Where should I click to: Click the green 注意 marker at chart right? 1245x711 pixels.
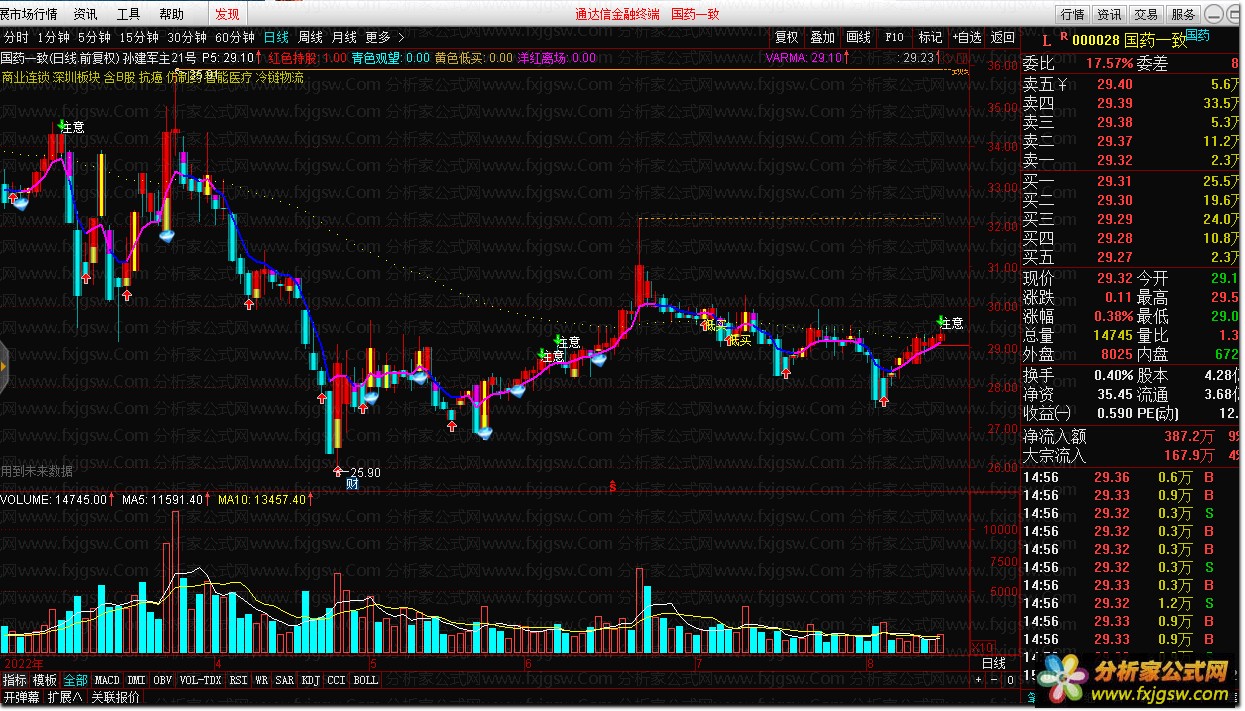[951, 323]
